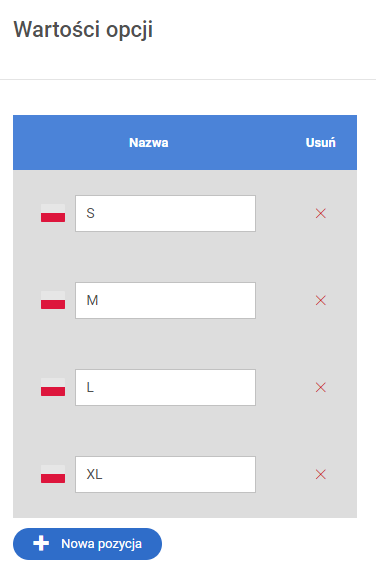
Task: Delete the S option value row
Action: click(x=320, y=213)
